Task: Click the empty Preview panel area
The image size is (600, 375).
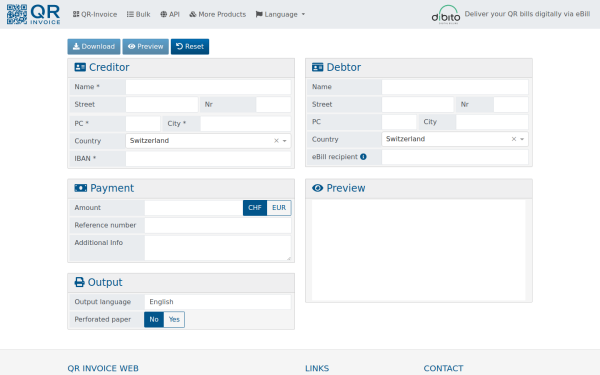Action: (x=419, y=250)
